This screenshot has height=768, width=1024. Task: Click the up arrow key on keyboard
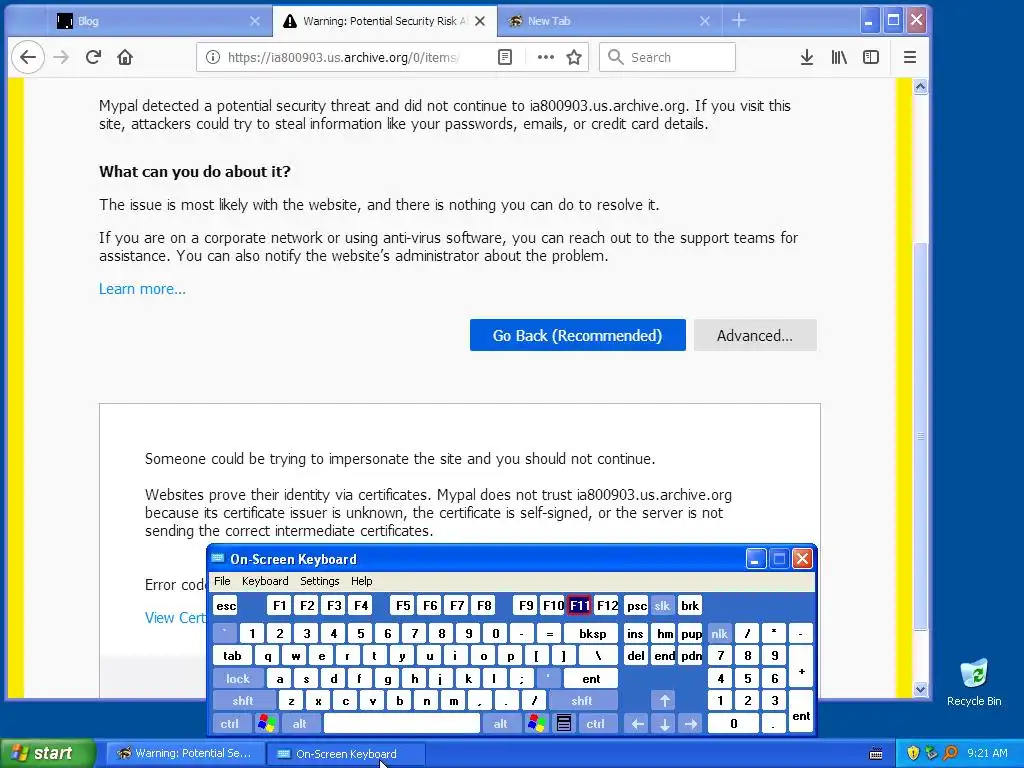coord(664,701)
